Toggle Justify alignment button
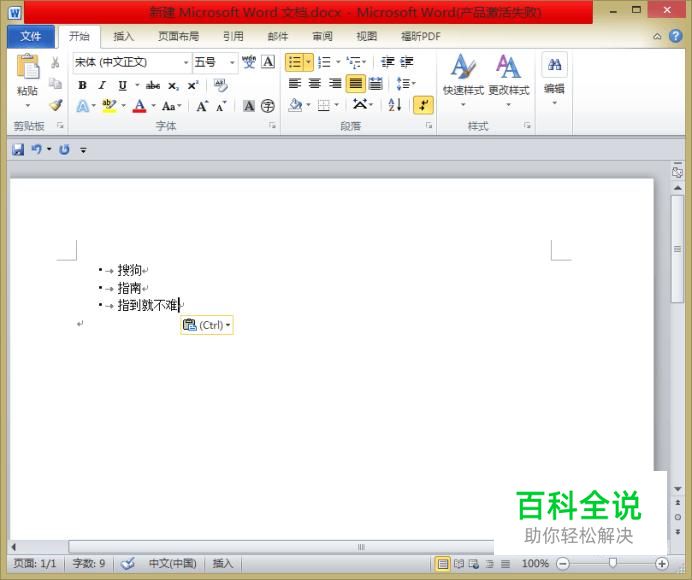This screenshot has width=692, height=580. 356,83
